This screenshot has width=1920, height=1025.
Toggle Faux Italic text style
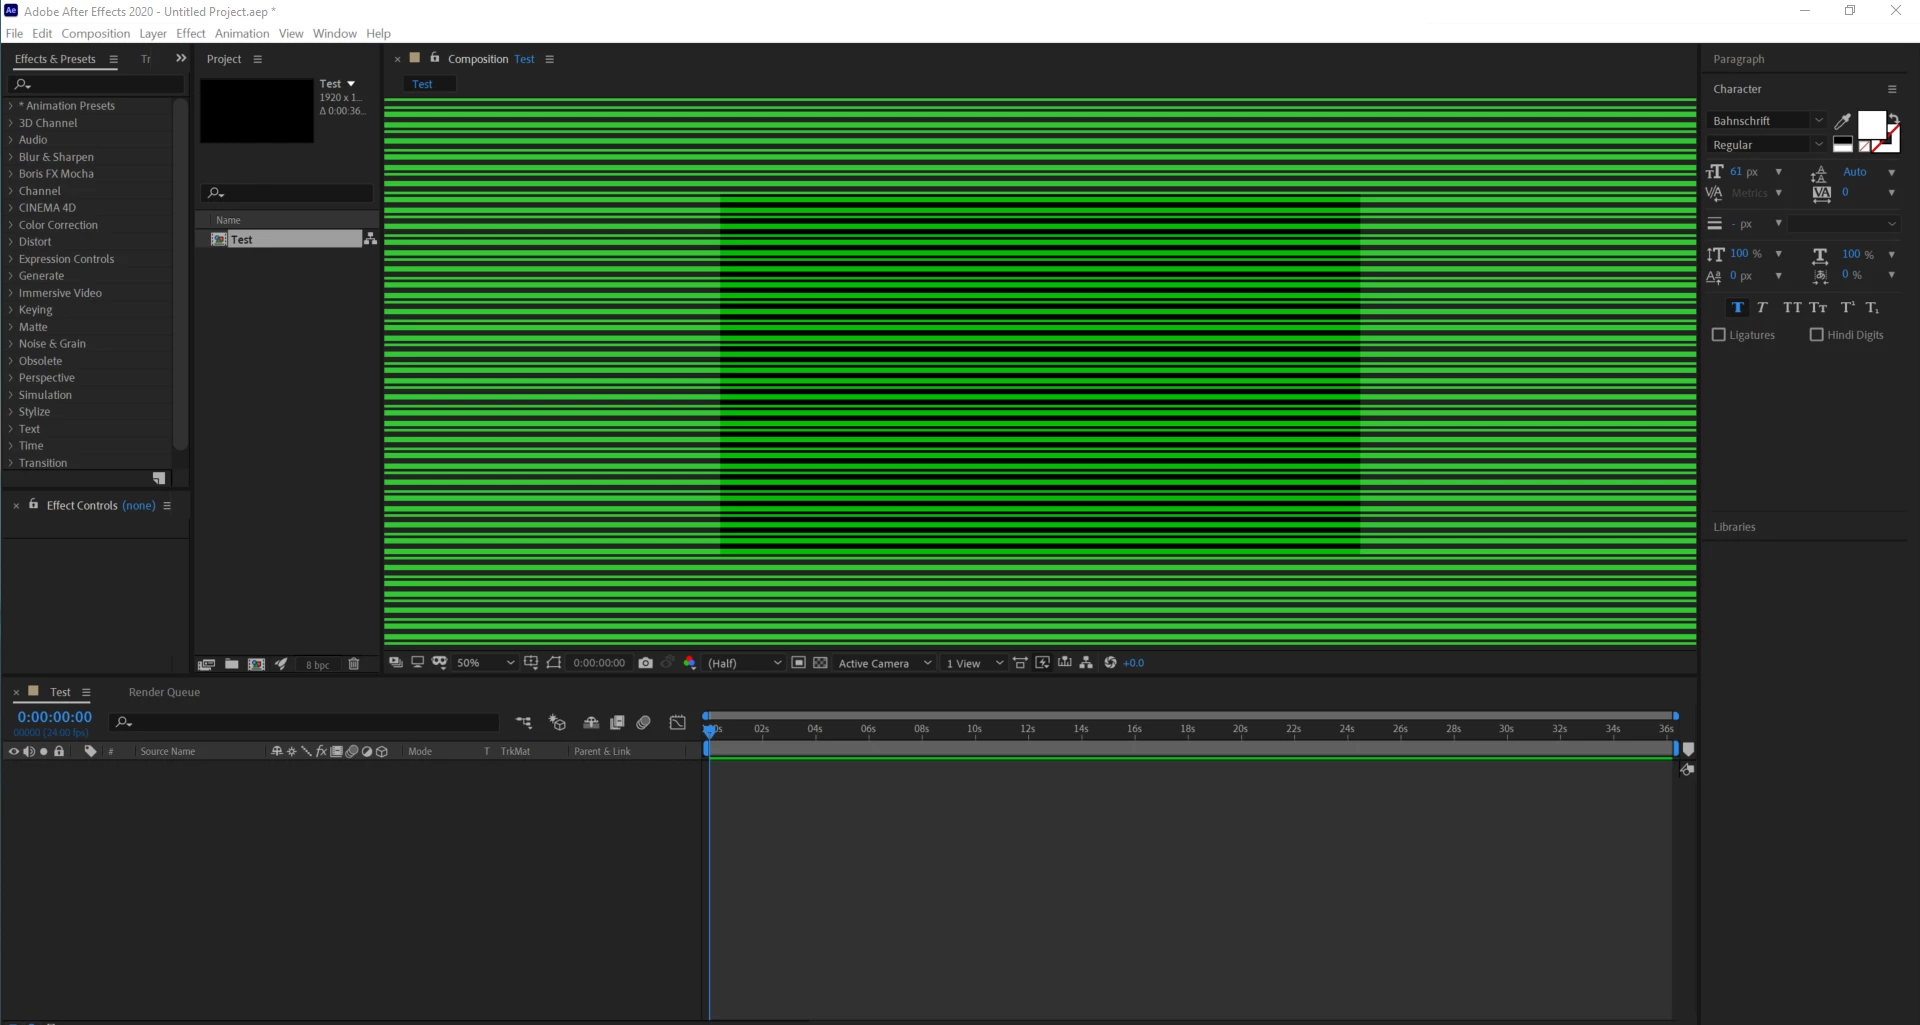pos(1762,308)
